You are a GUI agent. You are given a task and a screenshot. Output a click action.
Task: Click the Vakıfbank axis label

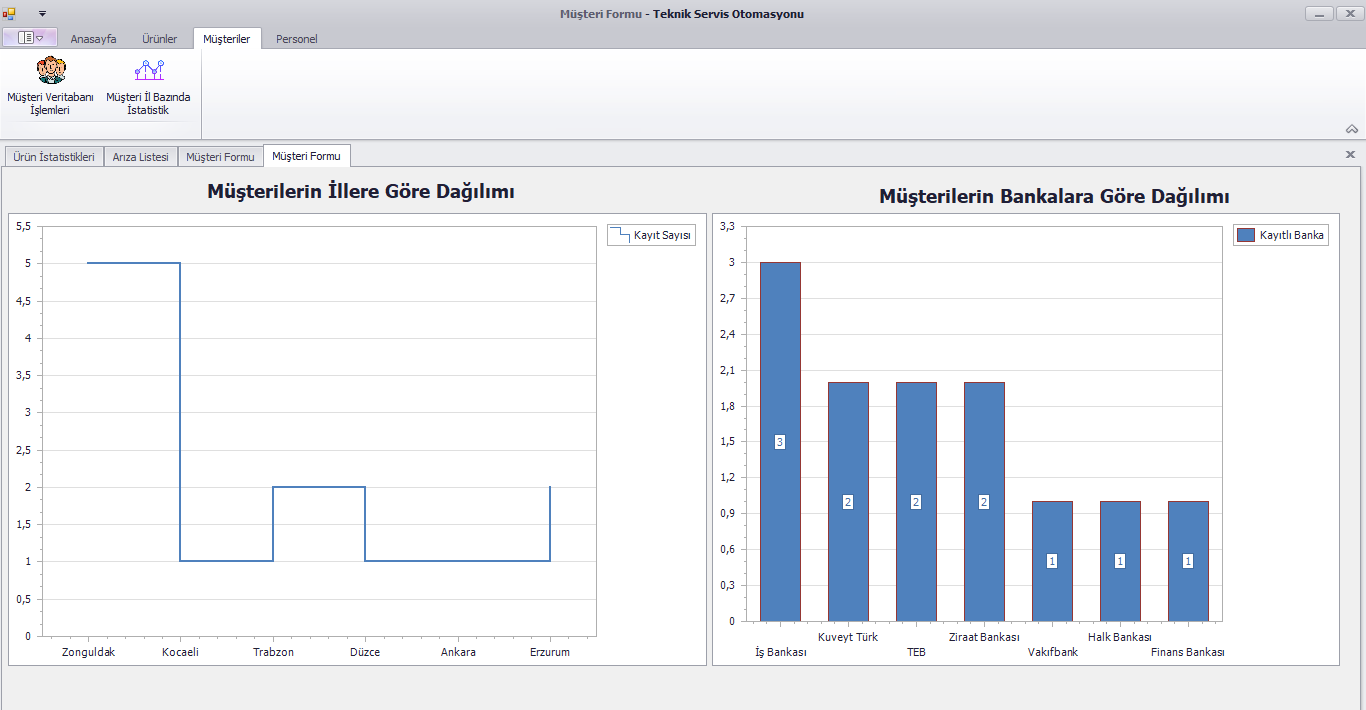(1053, 652)
